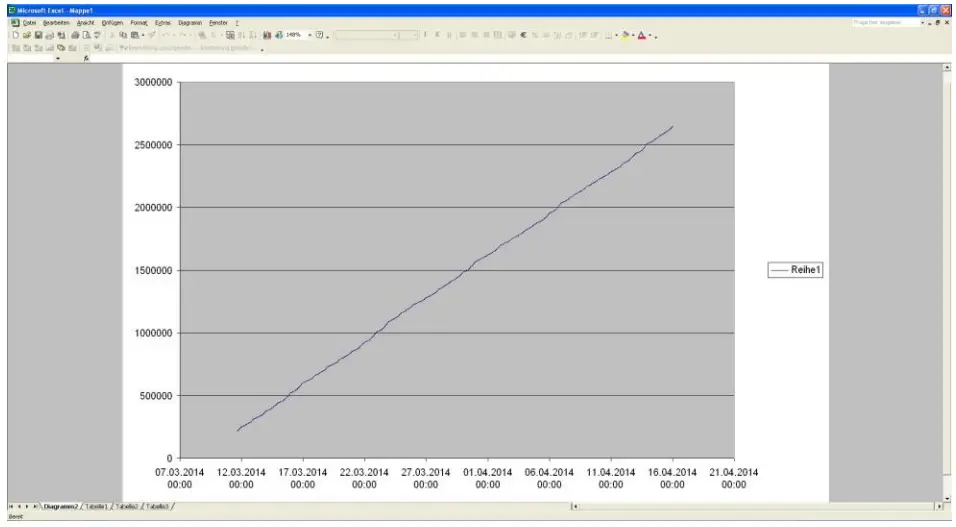The height and width of the screenshot is (527, 956).
Task: Save the workbook with floppy icon
Action: point(38,35)
